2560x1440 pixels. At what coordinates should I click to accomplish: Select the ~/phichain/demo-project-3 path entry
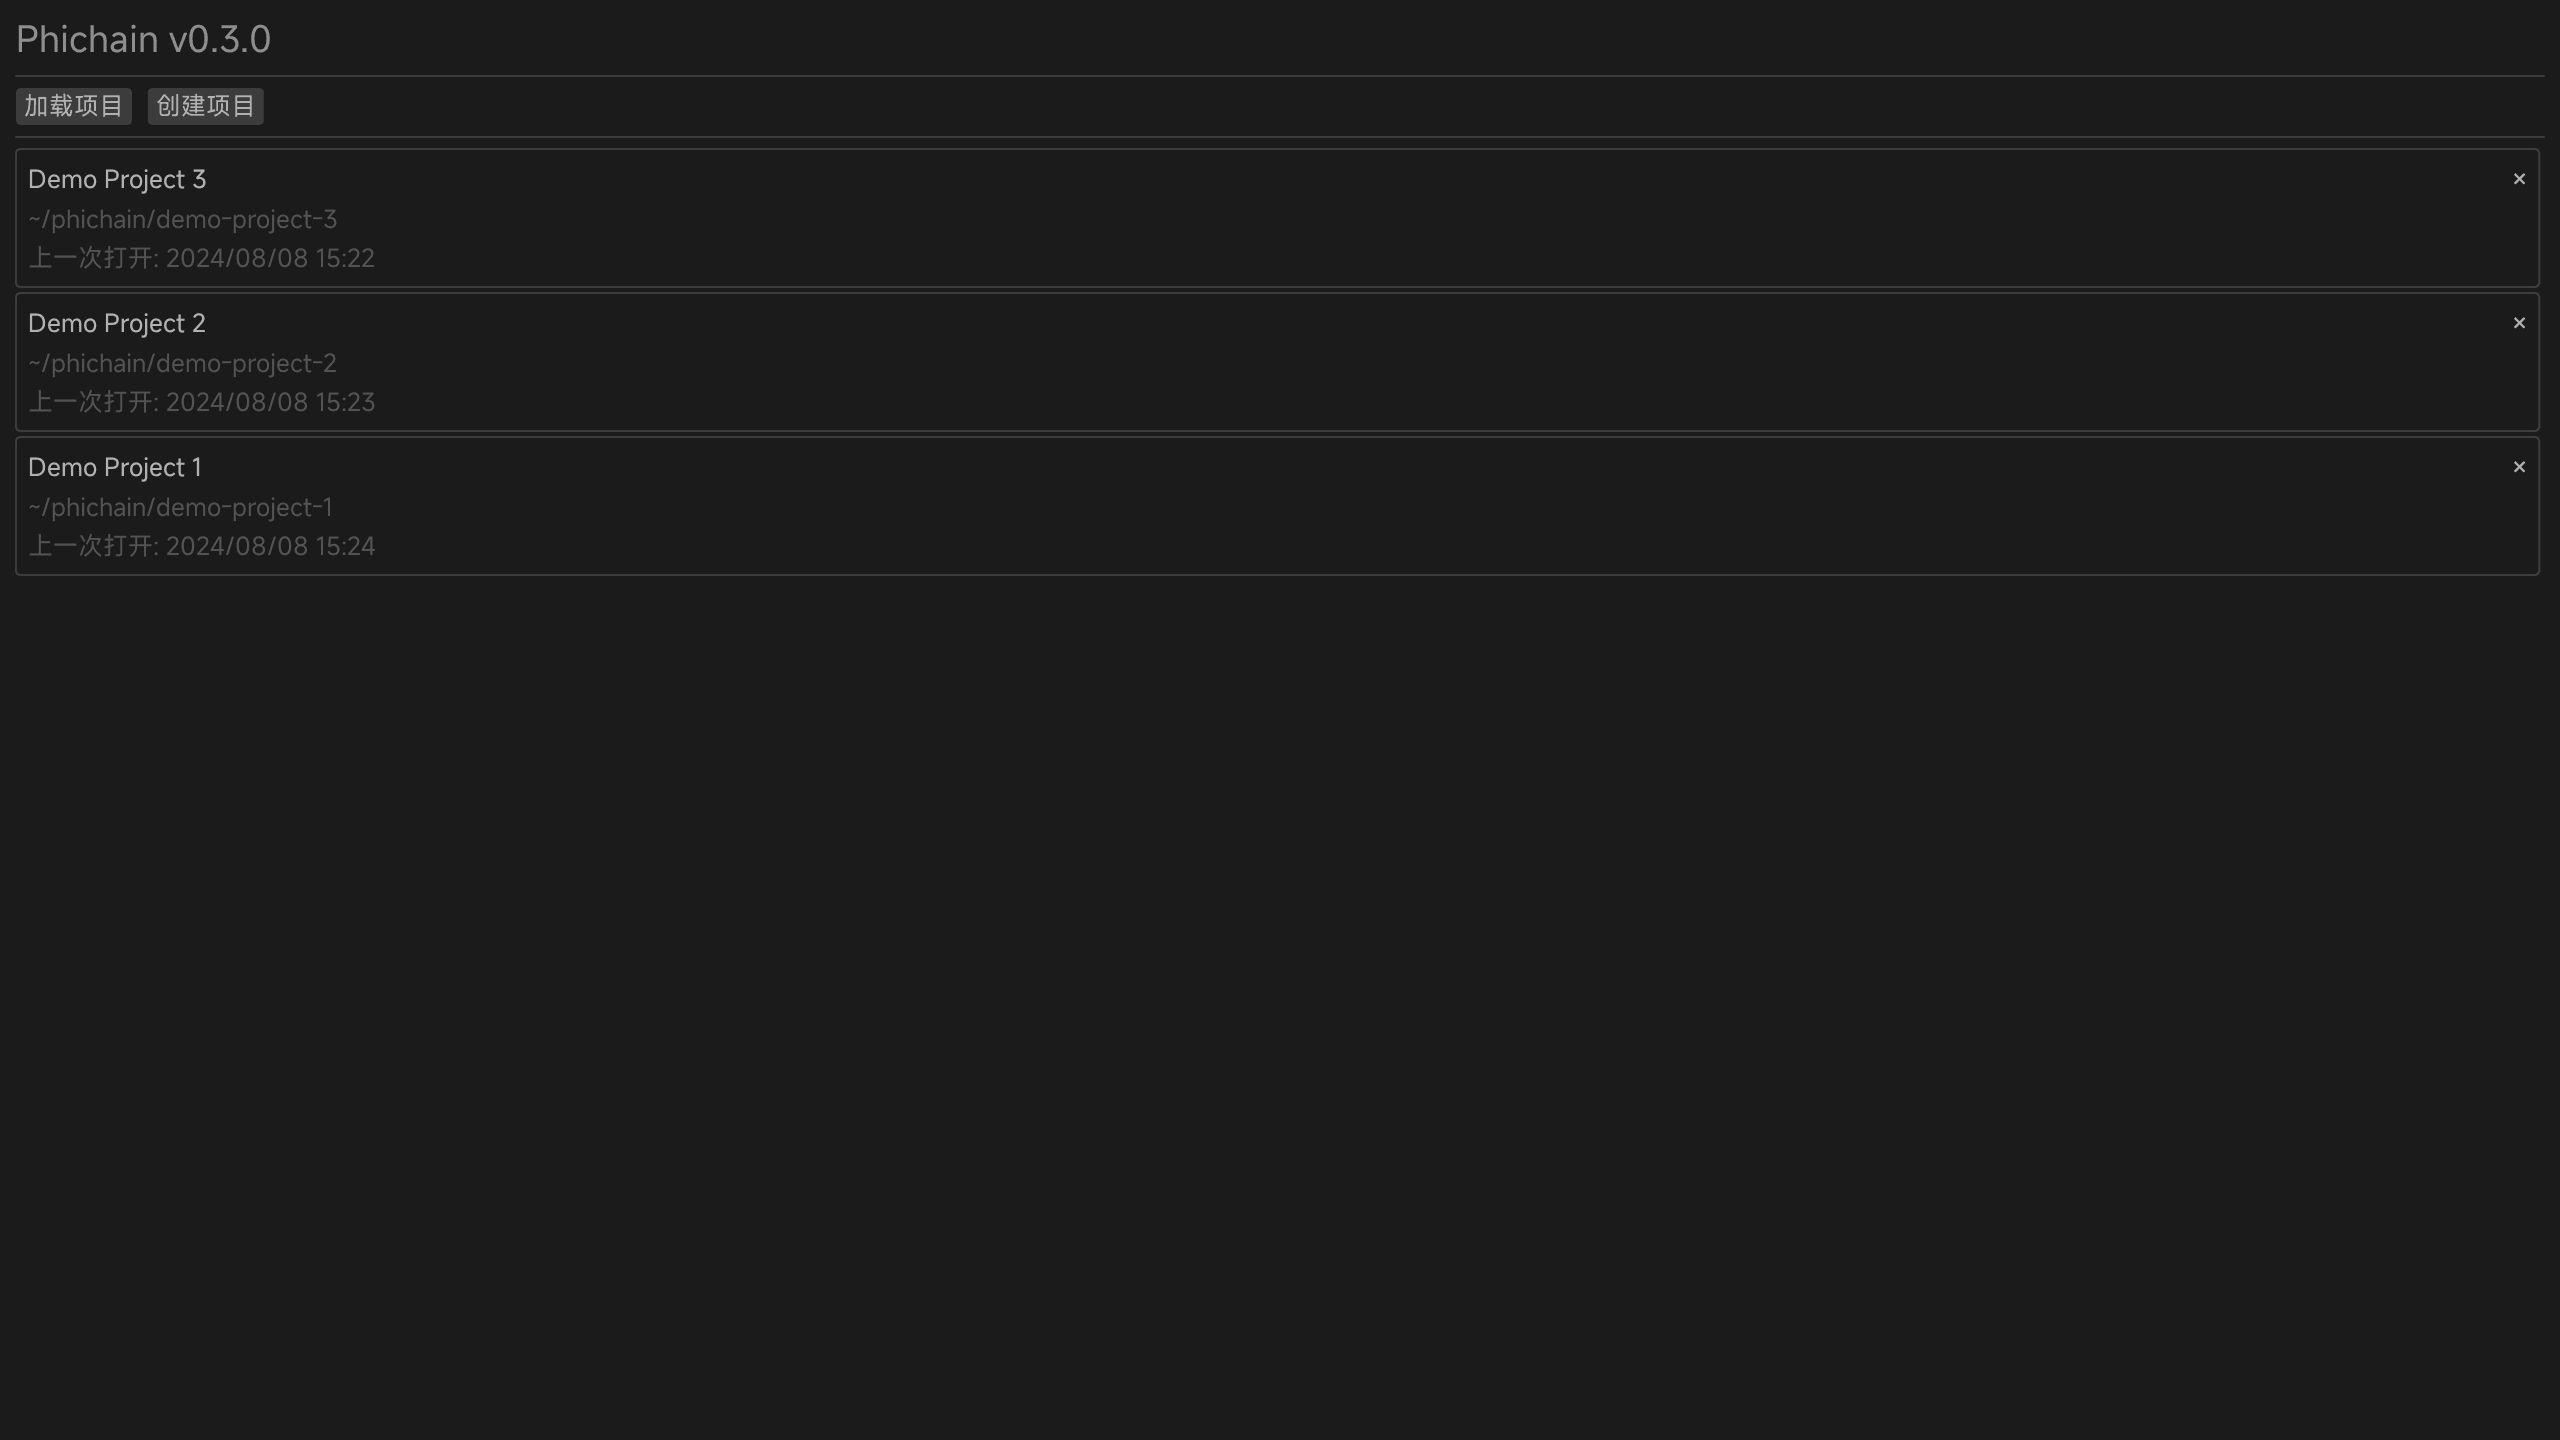tap(183, 219)
